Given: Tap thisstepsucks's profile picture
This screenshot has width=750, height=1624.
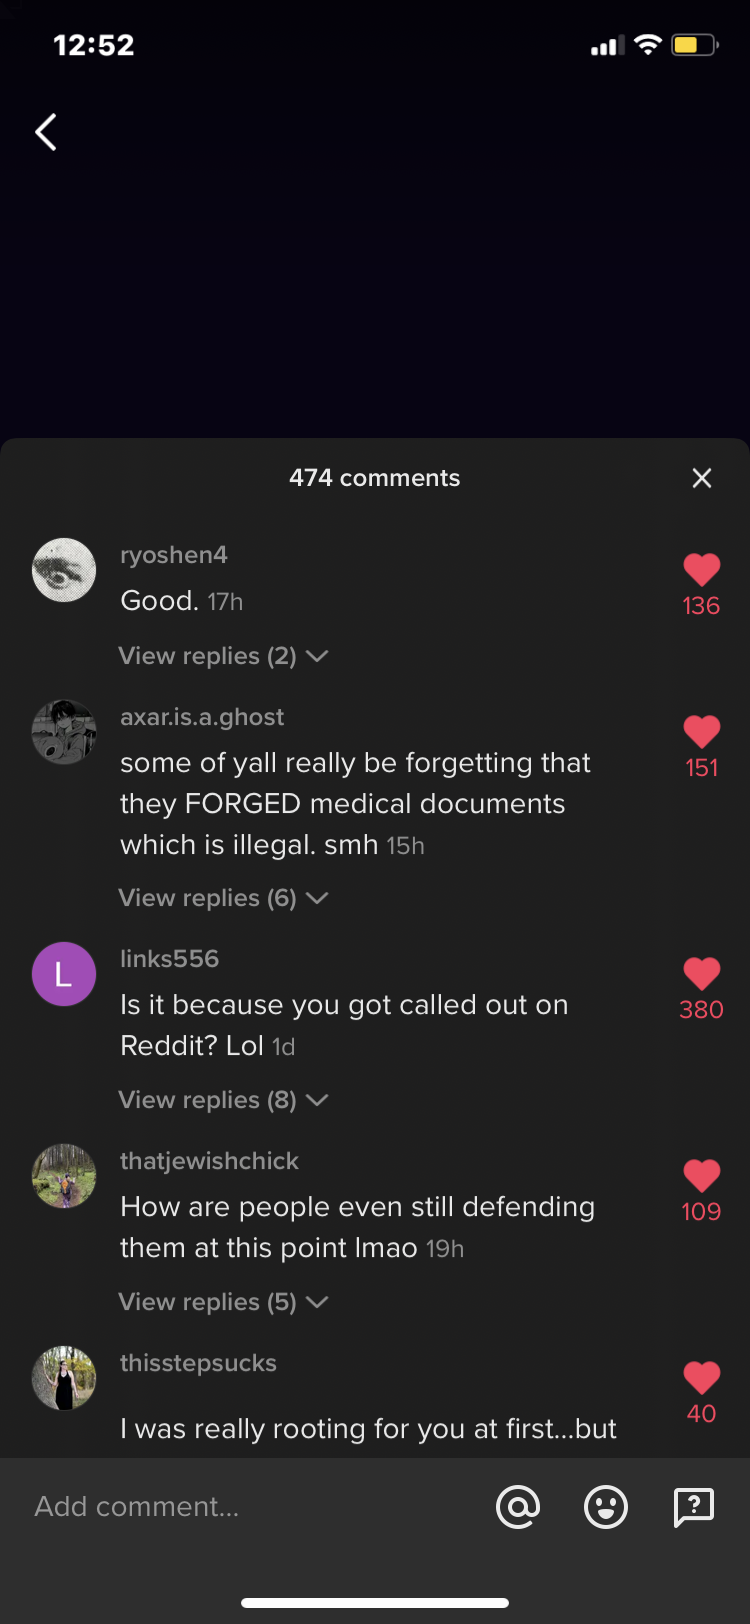Looking at the screenshot, I should click(64, 1378).
